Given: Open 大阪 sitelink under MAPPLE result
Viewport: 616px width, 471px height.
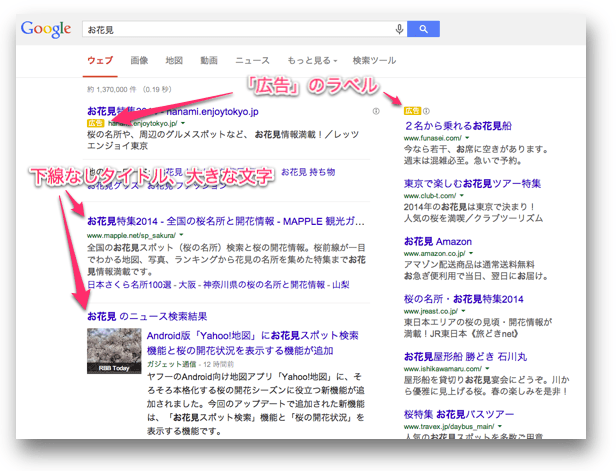Looking at the screenshot, I should pyautogui.click(x=187, y=285).
